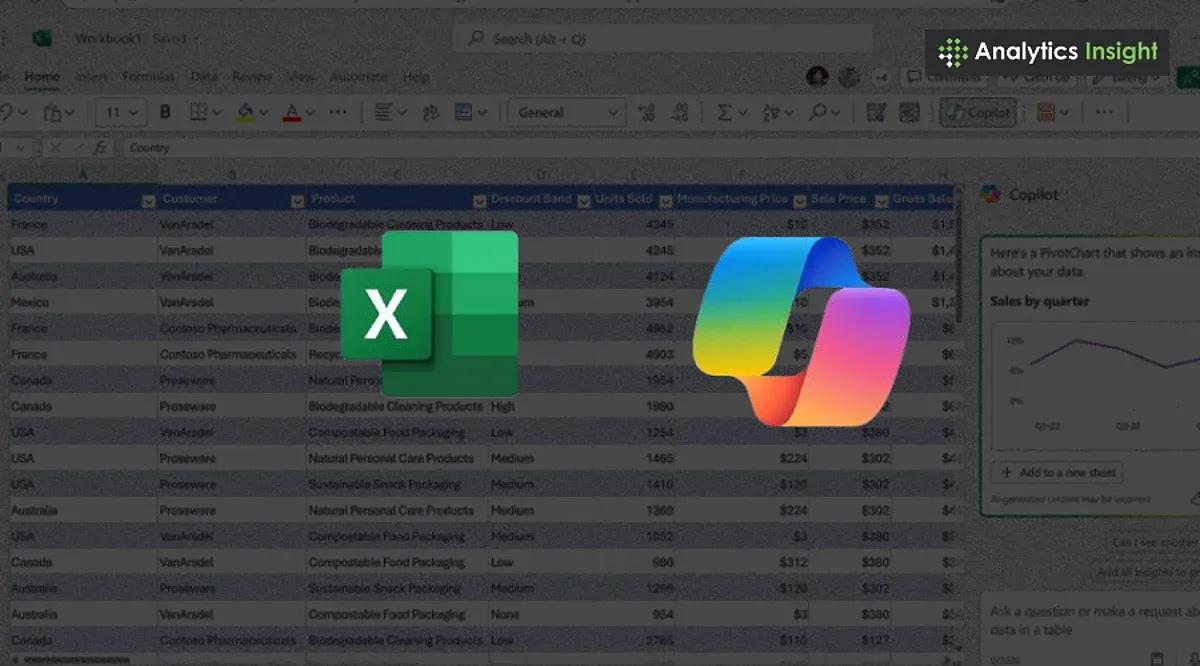Toggle bold formatting in the ribbon

point(166,112)
